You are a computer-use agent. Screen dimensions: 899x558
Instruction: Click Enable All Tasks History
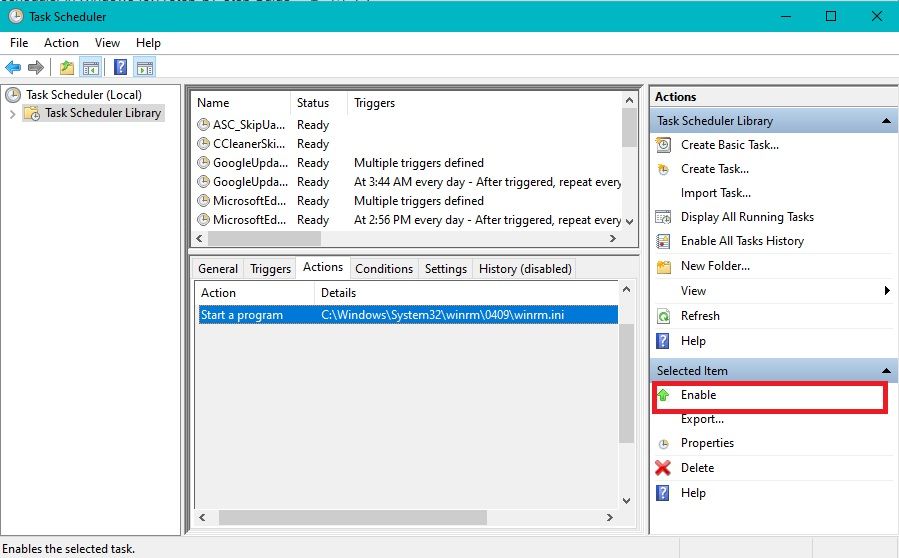[x=741, y=241]
